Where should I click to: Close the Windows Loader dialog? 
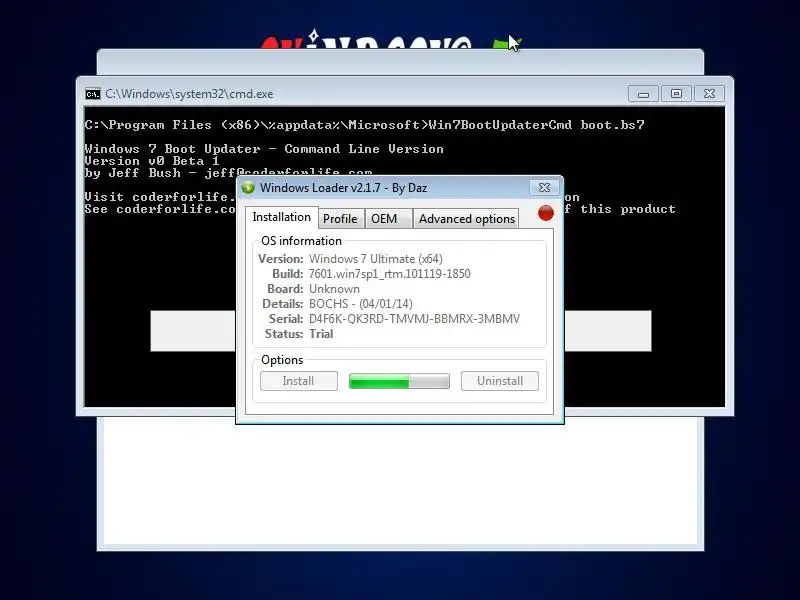tap(544, 187)
